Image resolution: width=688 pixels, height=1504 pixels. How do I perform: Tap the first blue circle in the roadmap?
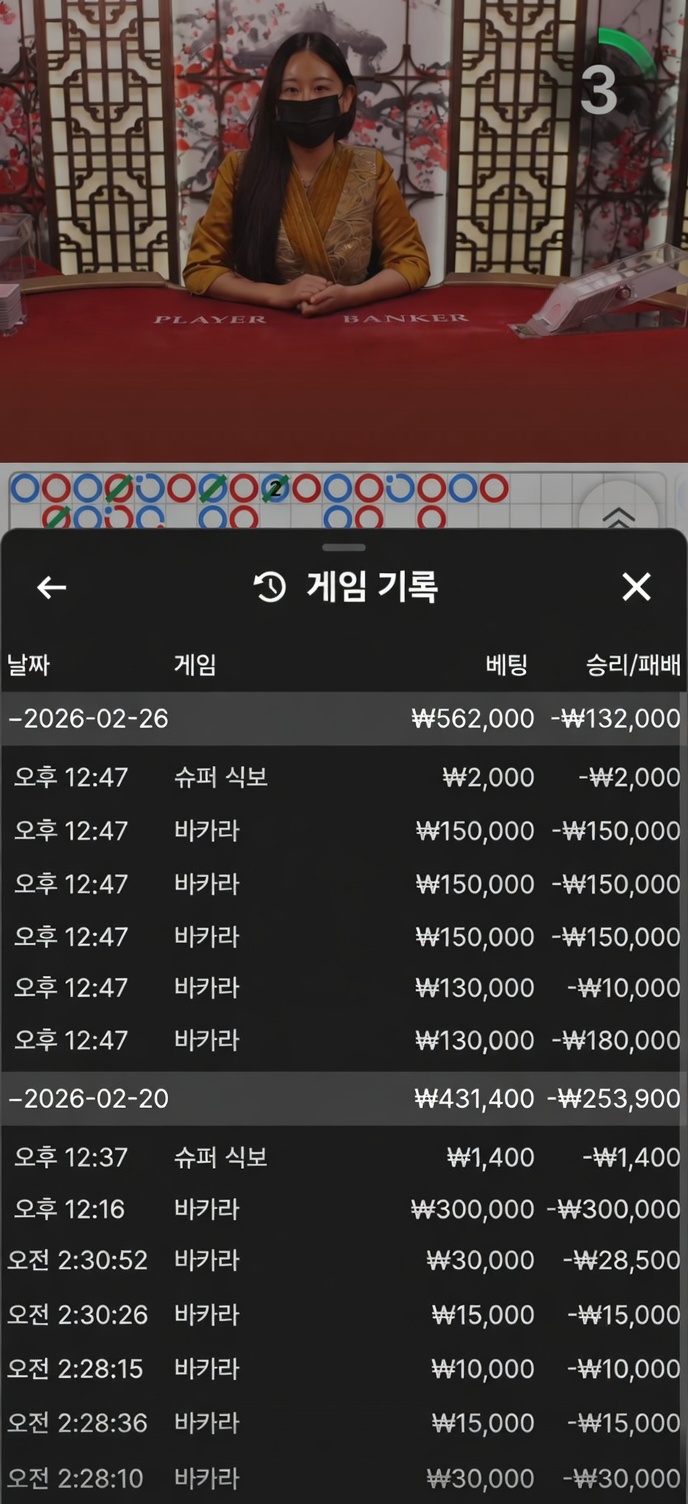(x=25, y=488)
